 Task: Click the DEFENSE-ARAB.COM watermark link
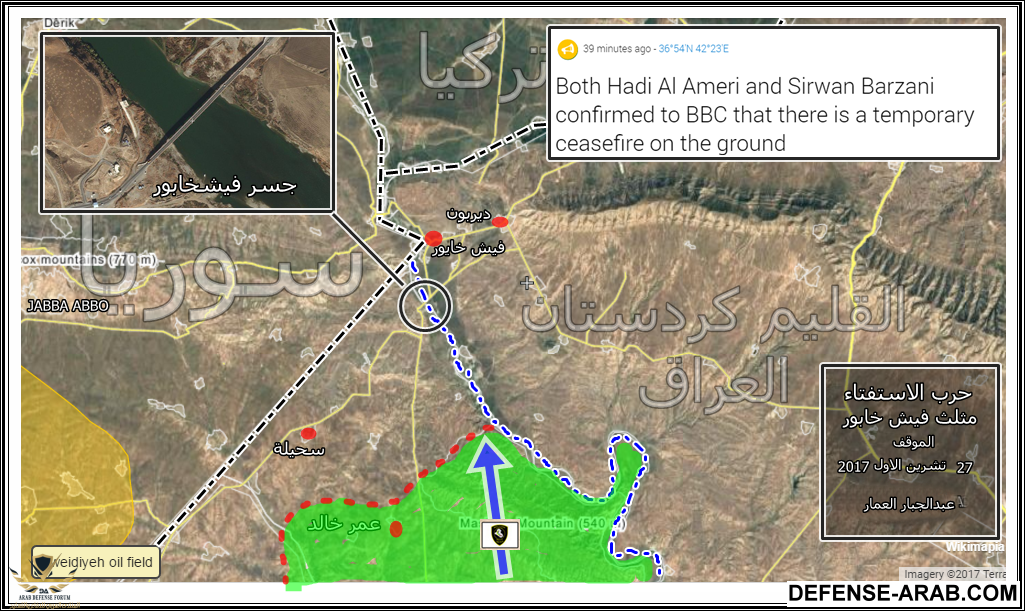(x=902, y=593)
